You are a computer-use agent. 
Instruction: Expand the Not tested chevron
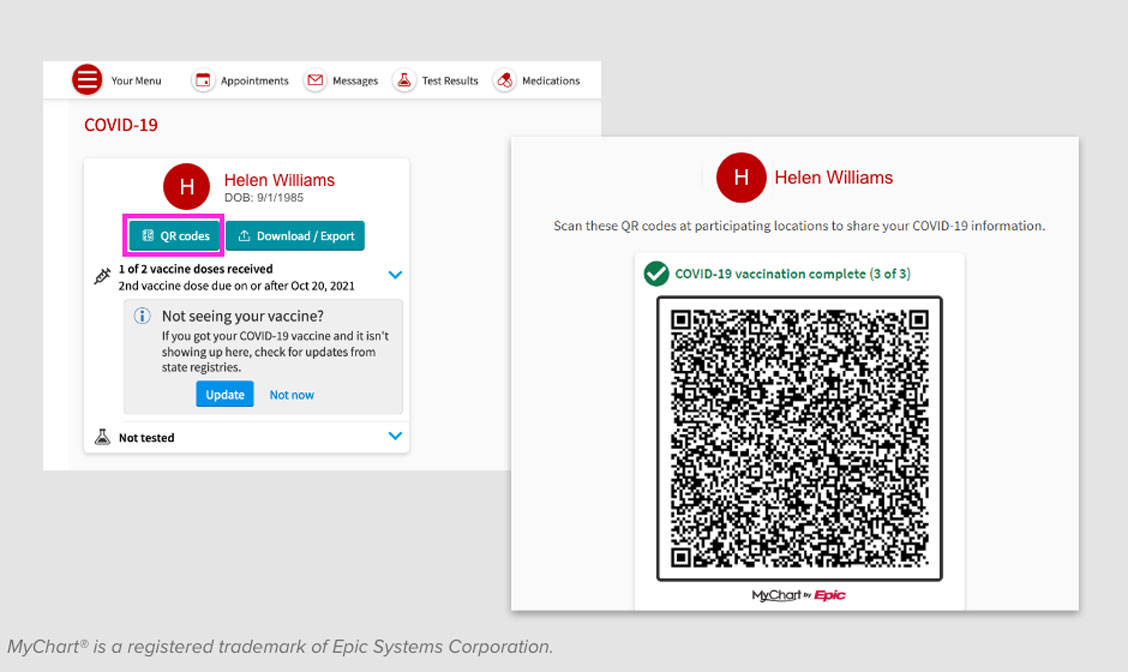point(395,436)
